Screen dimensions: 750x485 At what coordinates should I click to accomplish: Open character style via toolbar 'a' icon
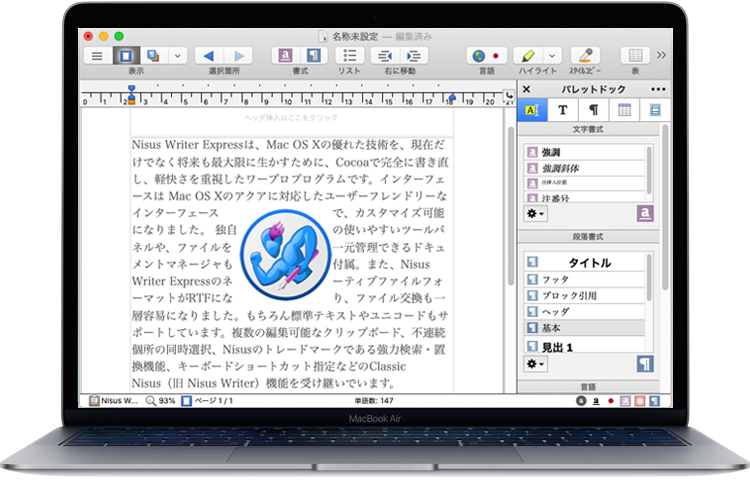point(286,55)
